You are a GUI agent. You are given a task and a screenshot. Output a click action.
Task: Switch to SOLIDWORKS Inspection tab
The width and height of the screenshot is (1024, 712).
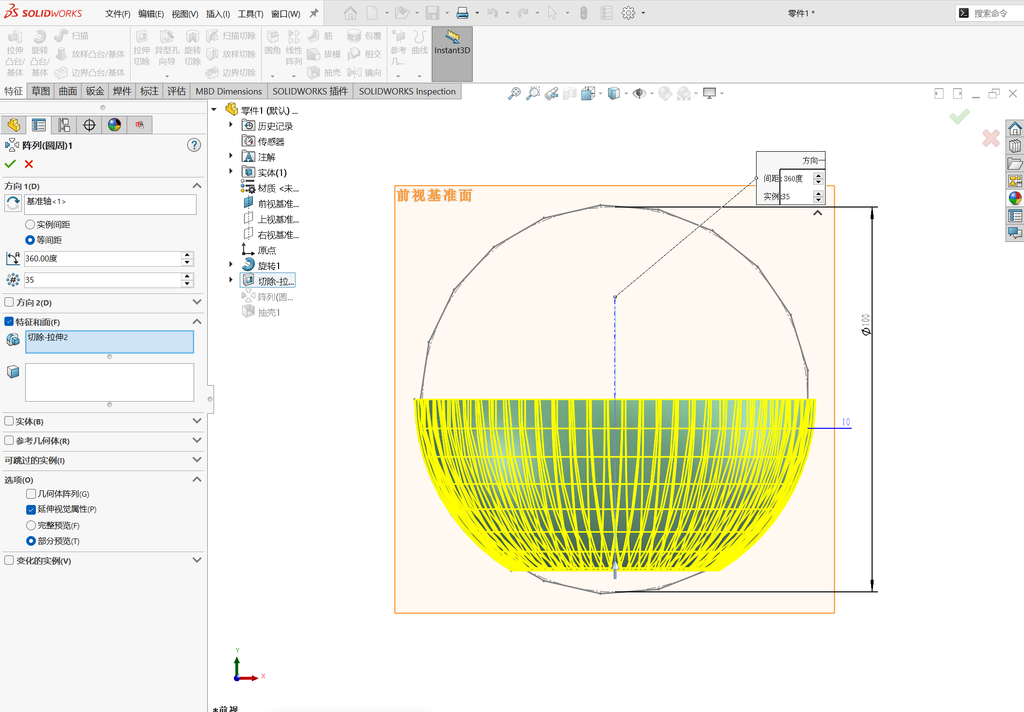coord(407,91)
